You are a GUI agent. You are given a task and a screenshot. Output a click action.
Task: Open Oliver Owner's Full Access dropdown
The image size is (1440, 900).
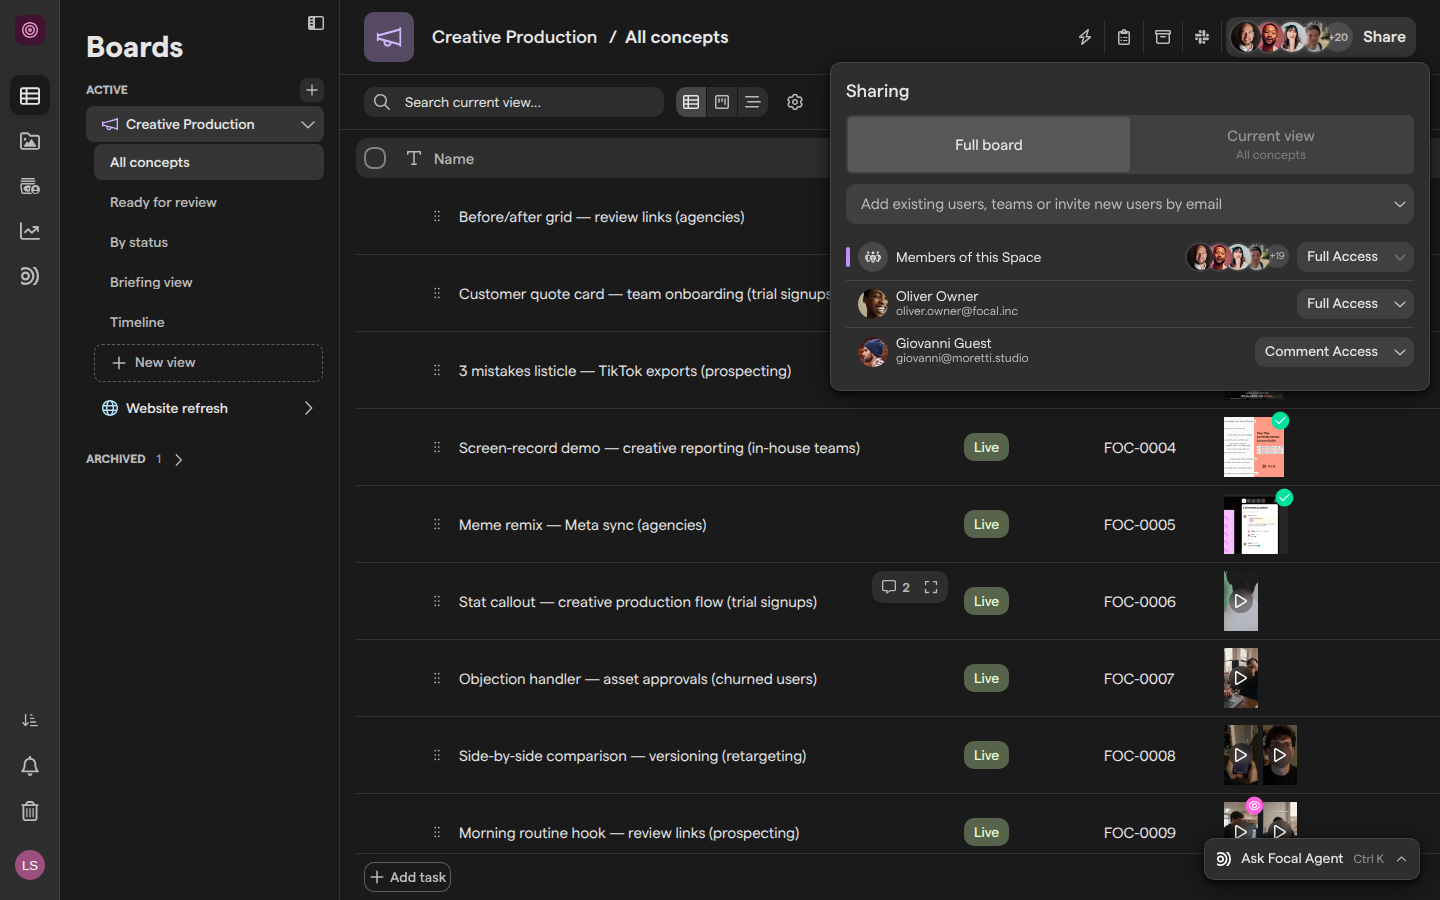[1355, 304]
